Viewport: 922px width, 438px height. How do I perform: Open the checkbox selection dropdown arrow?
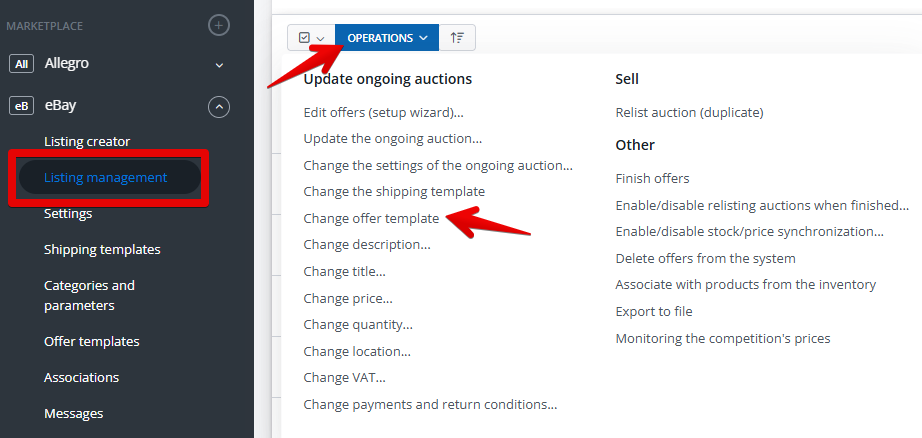click(321, 38)
